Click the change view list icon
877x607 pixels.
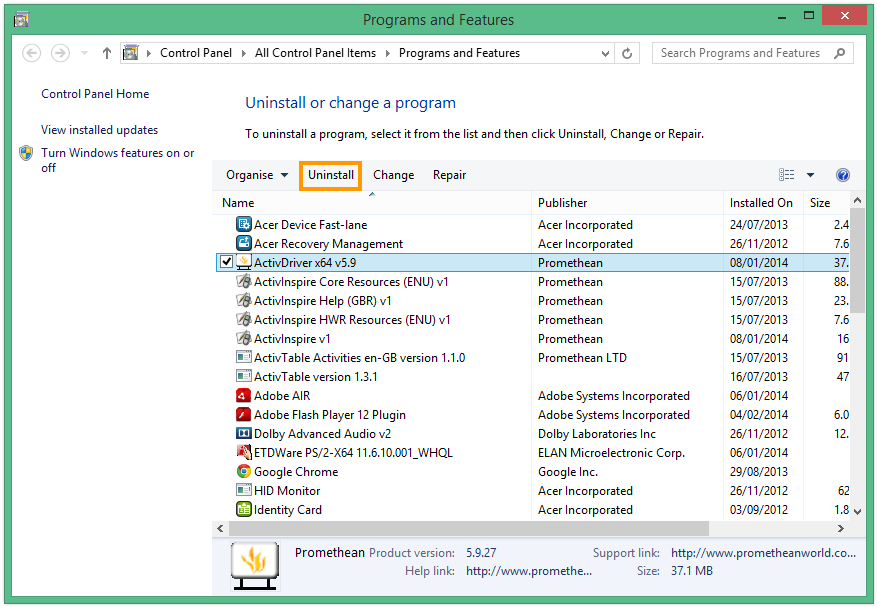pos(786,175)
